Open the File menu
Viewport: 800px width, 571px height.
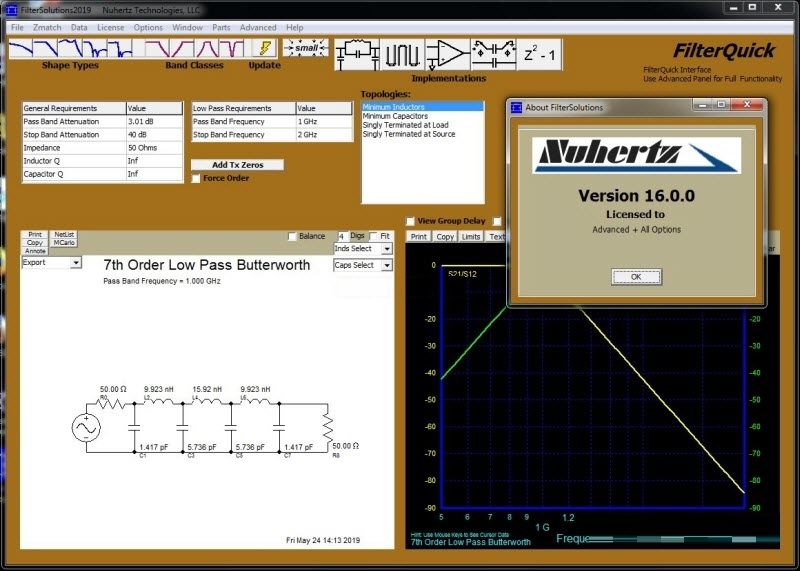pos(17,28)
